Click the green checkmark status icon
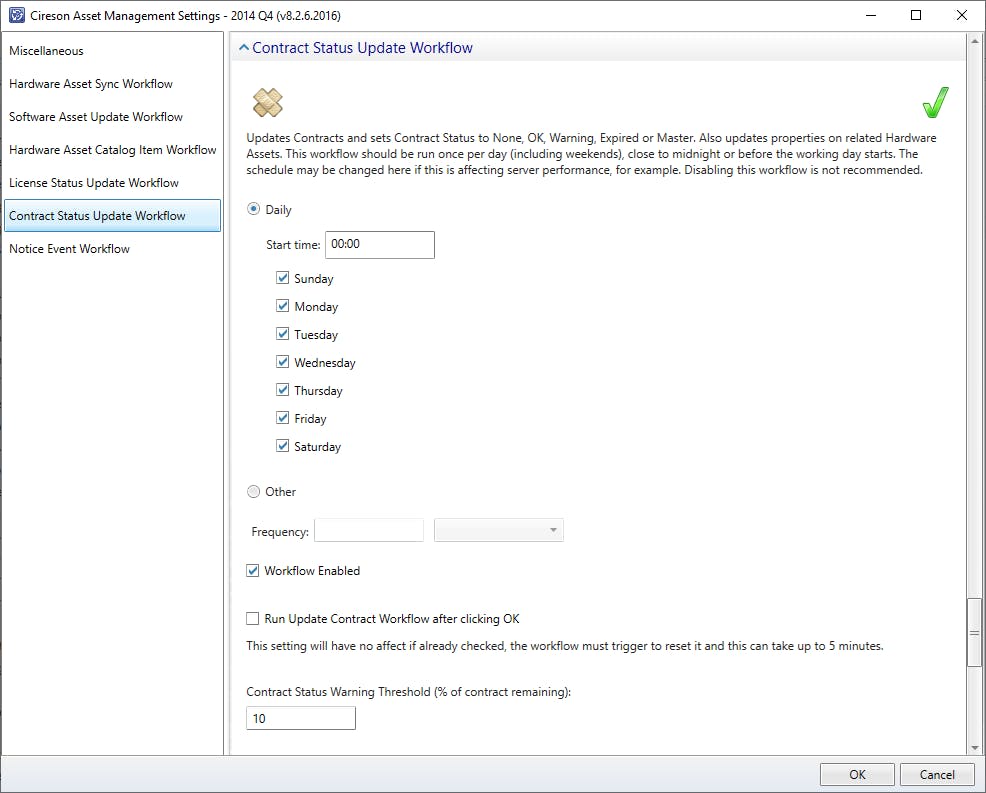Screen dimensions: 986x793 coord(935,102)
